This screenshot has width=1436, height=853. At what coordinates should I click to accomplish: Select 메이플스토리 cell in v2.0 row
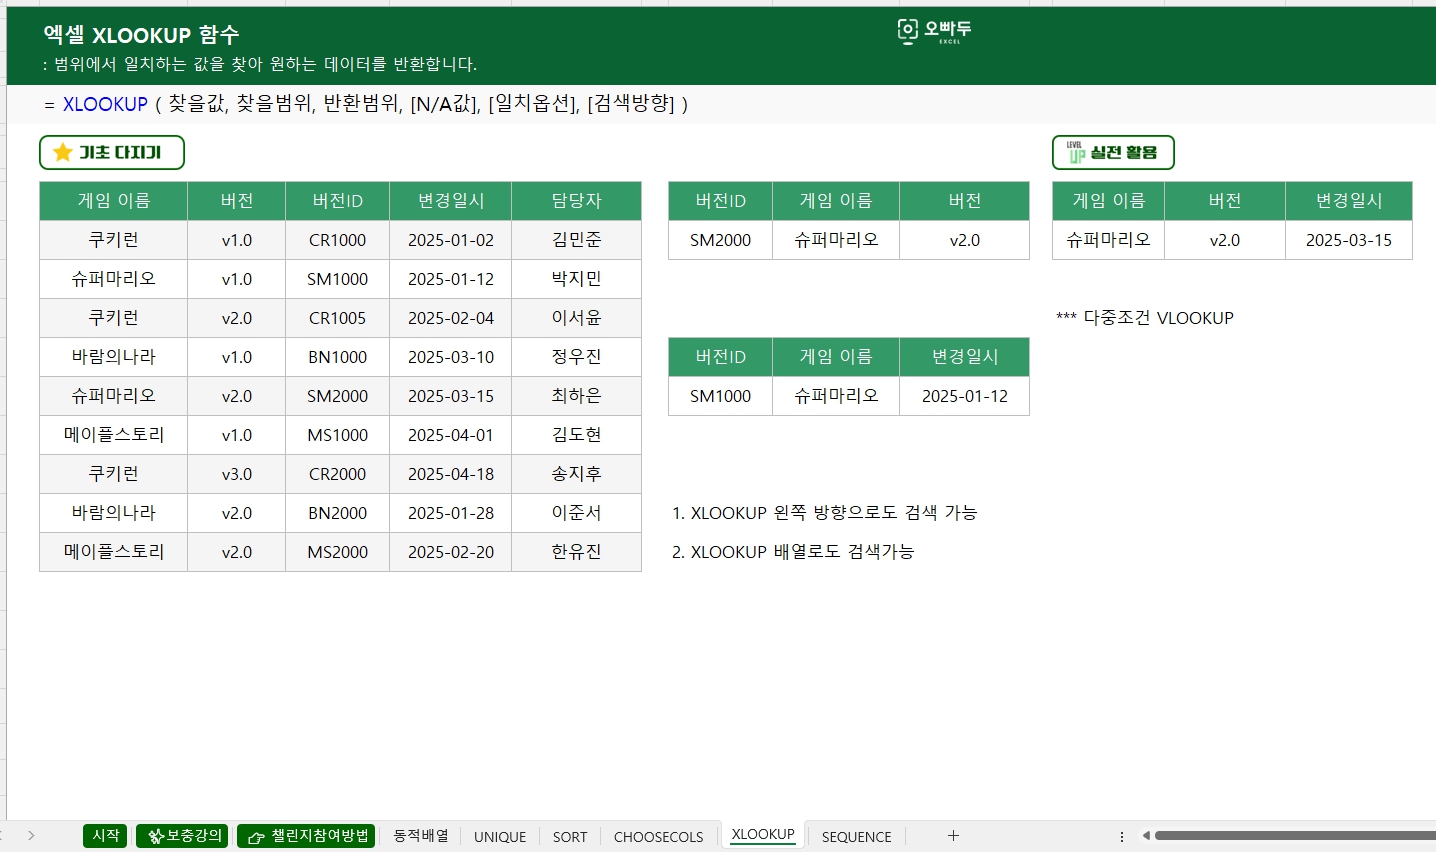coord(113,552)
